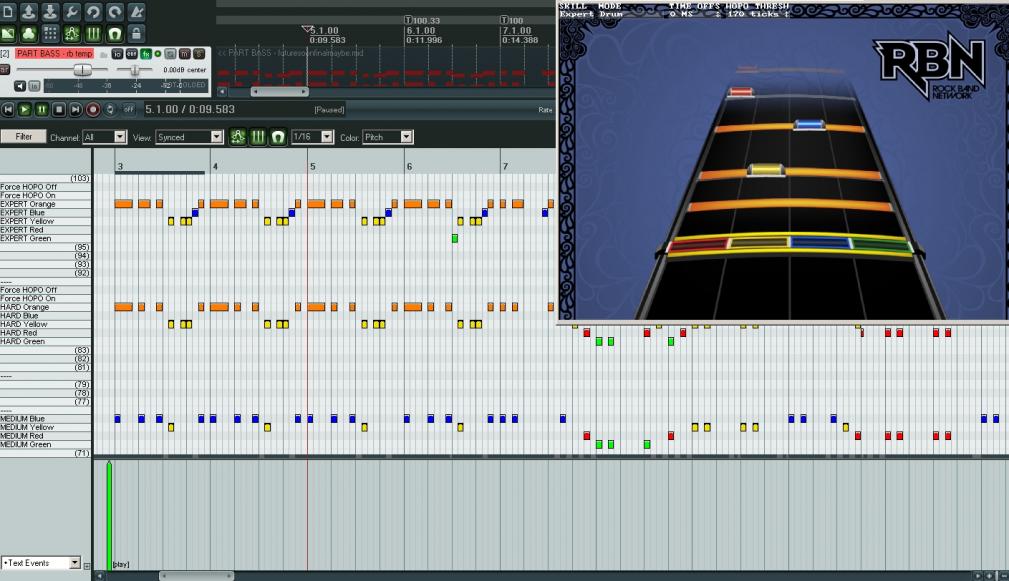Click the Pause transport button

click(41, 110)
